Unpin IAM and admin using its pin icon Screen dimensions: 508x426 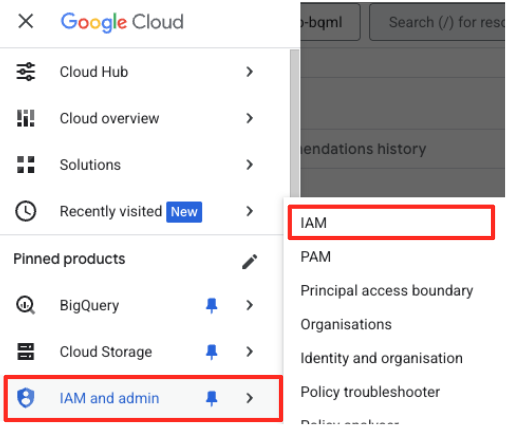click(212, 398)
